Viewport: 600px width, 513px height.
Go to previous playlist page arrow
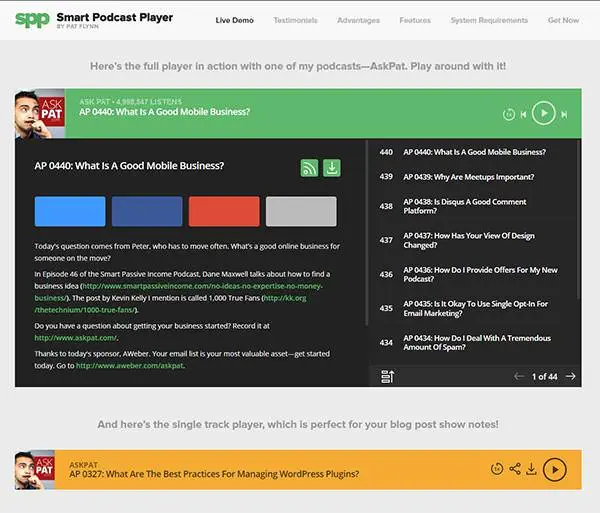tap(519, 376)
